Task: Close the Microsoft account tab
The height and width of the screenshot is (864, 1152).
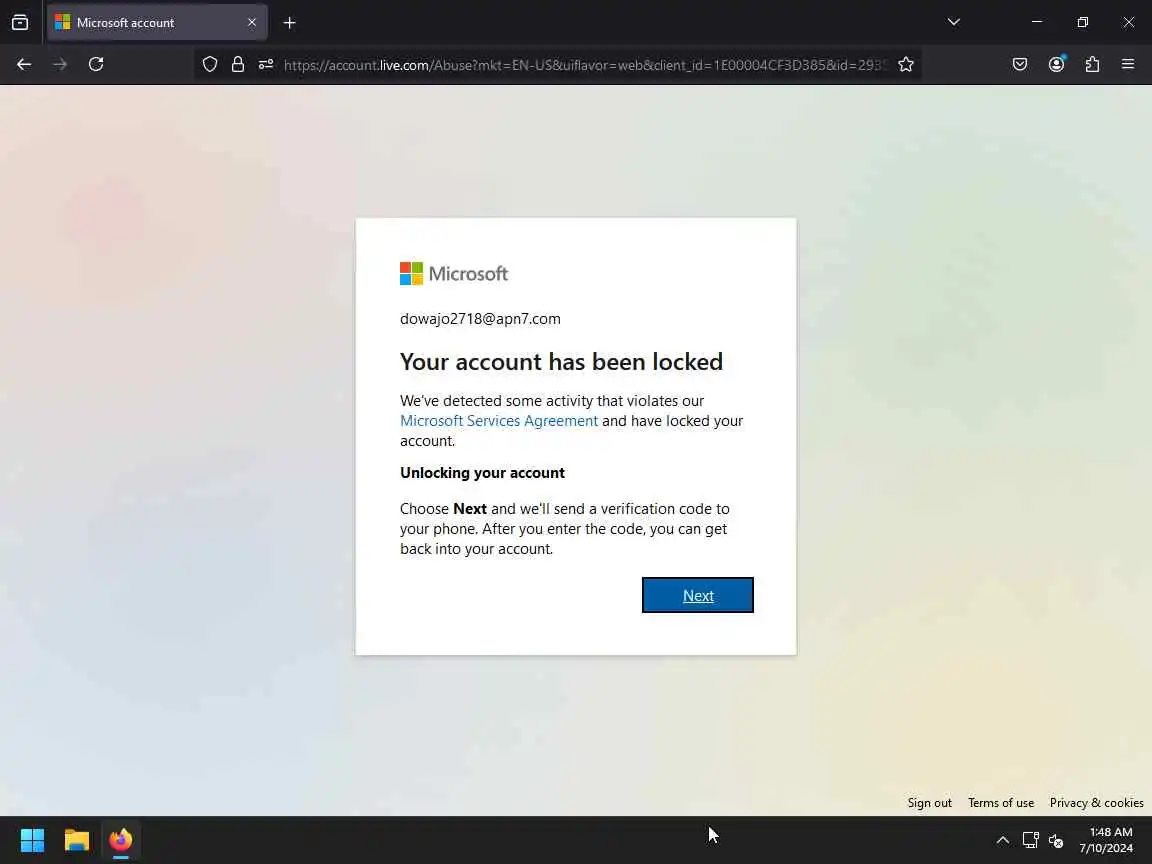Action: pos(252,23)
